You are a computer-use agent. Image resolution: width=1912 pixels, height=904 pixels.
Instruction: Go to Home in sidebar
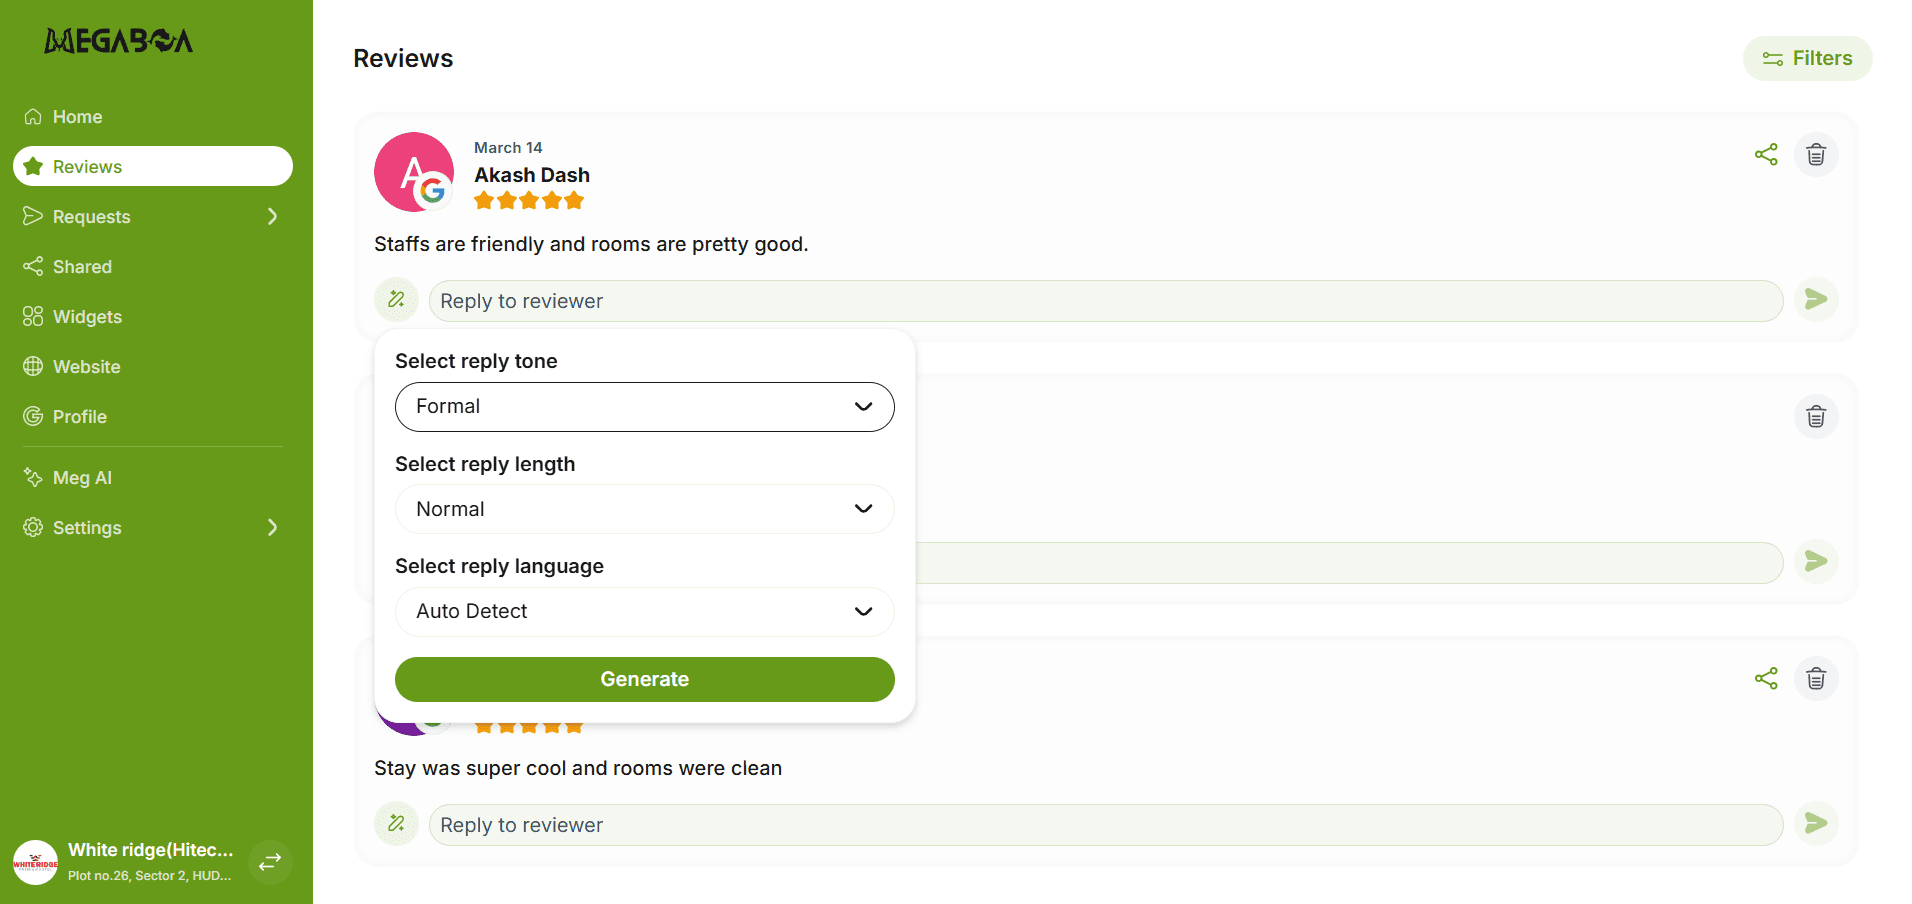pos(77,117)
